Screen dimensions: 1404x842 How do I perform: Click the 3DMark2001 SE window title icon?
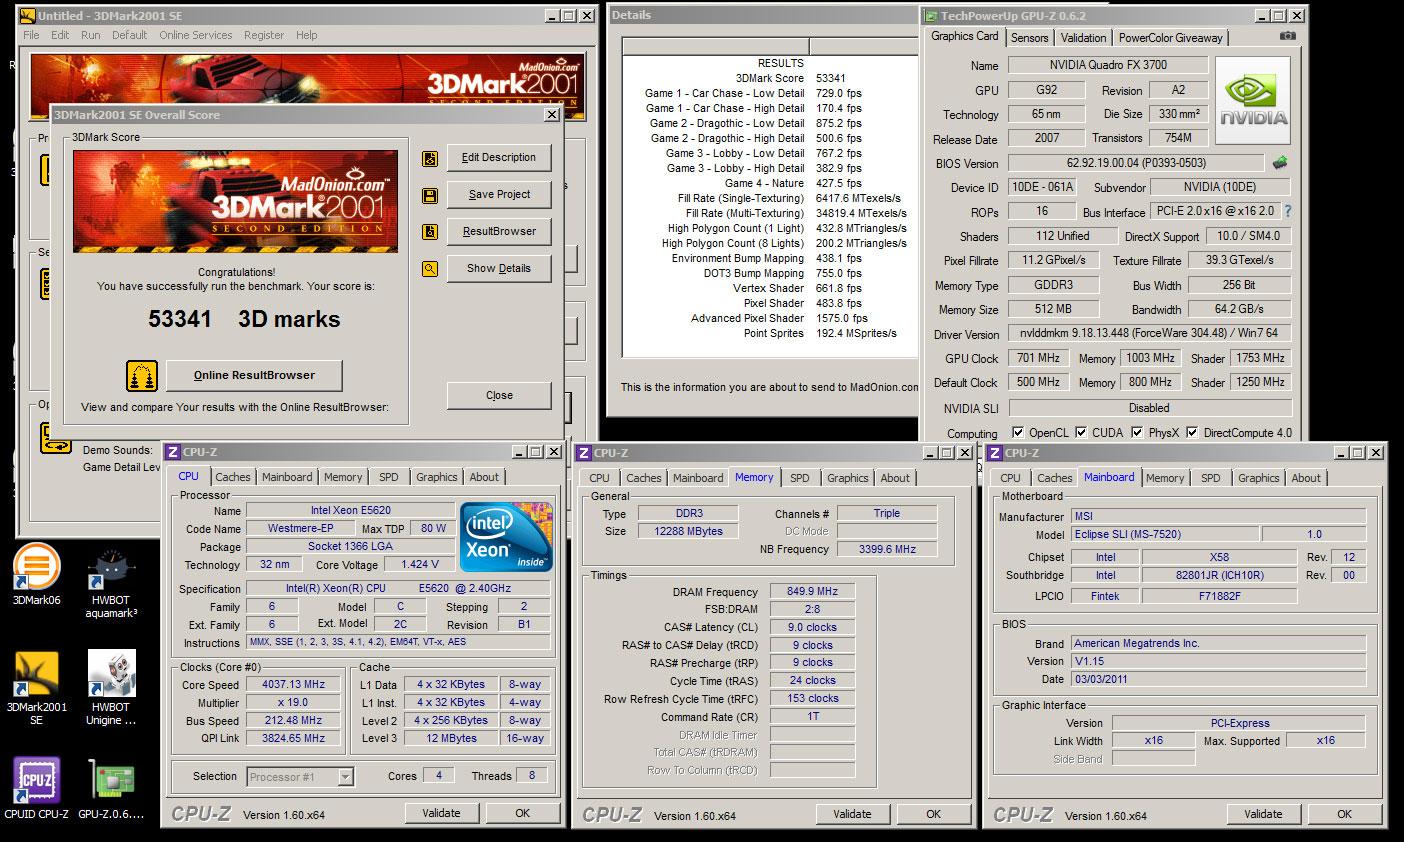click(x=27, y=16)
